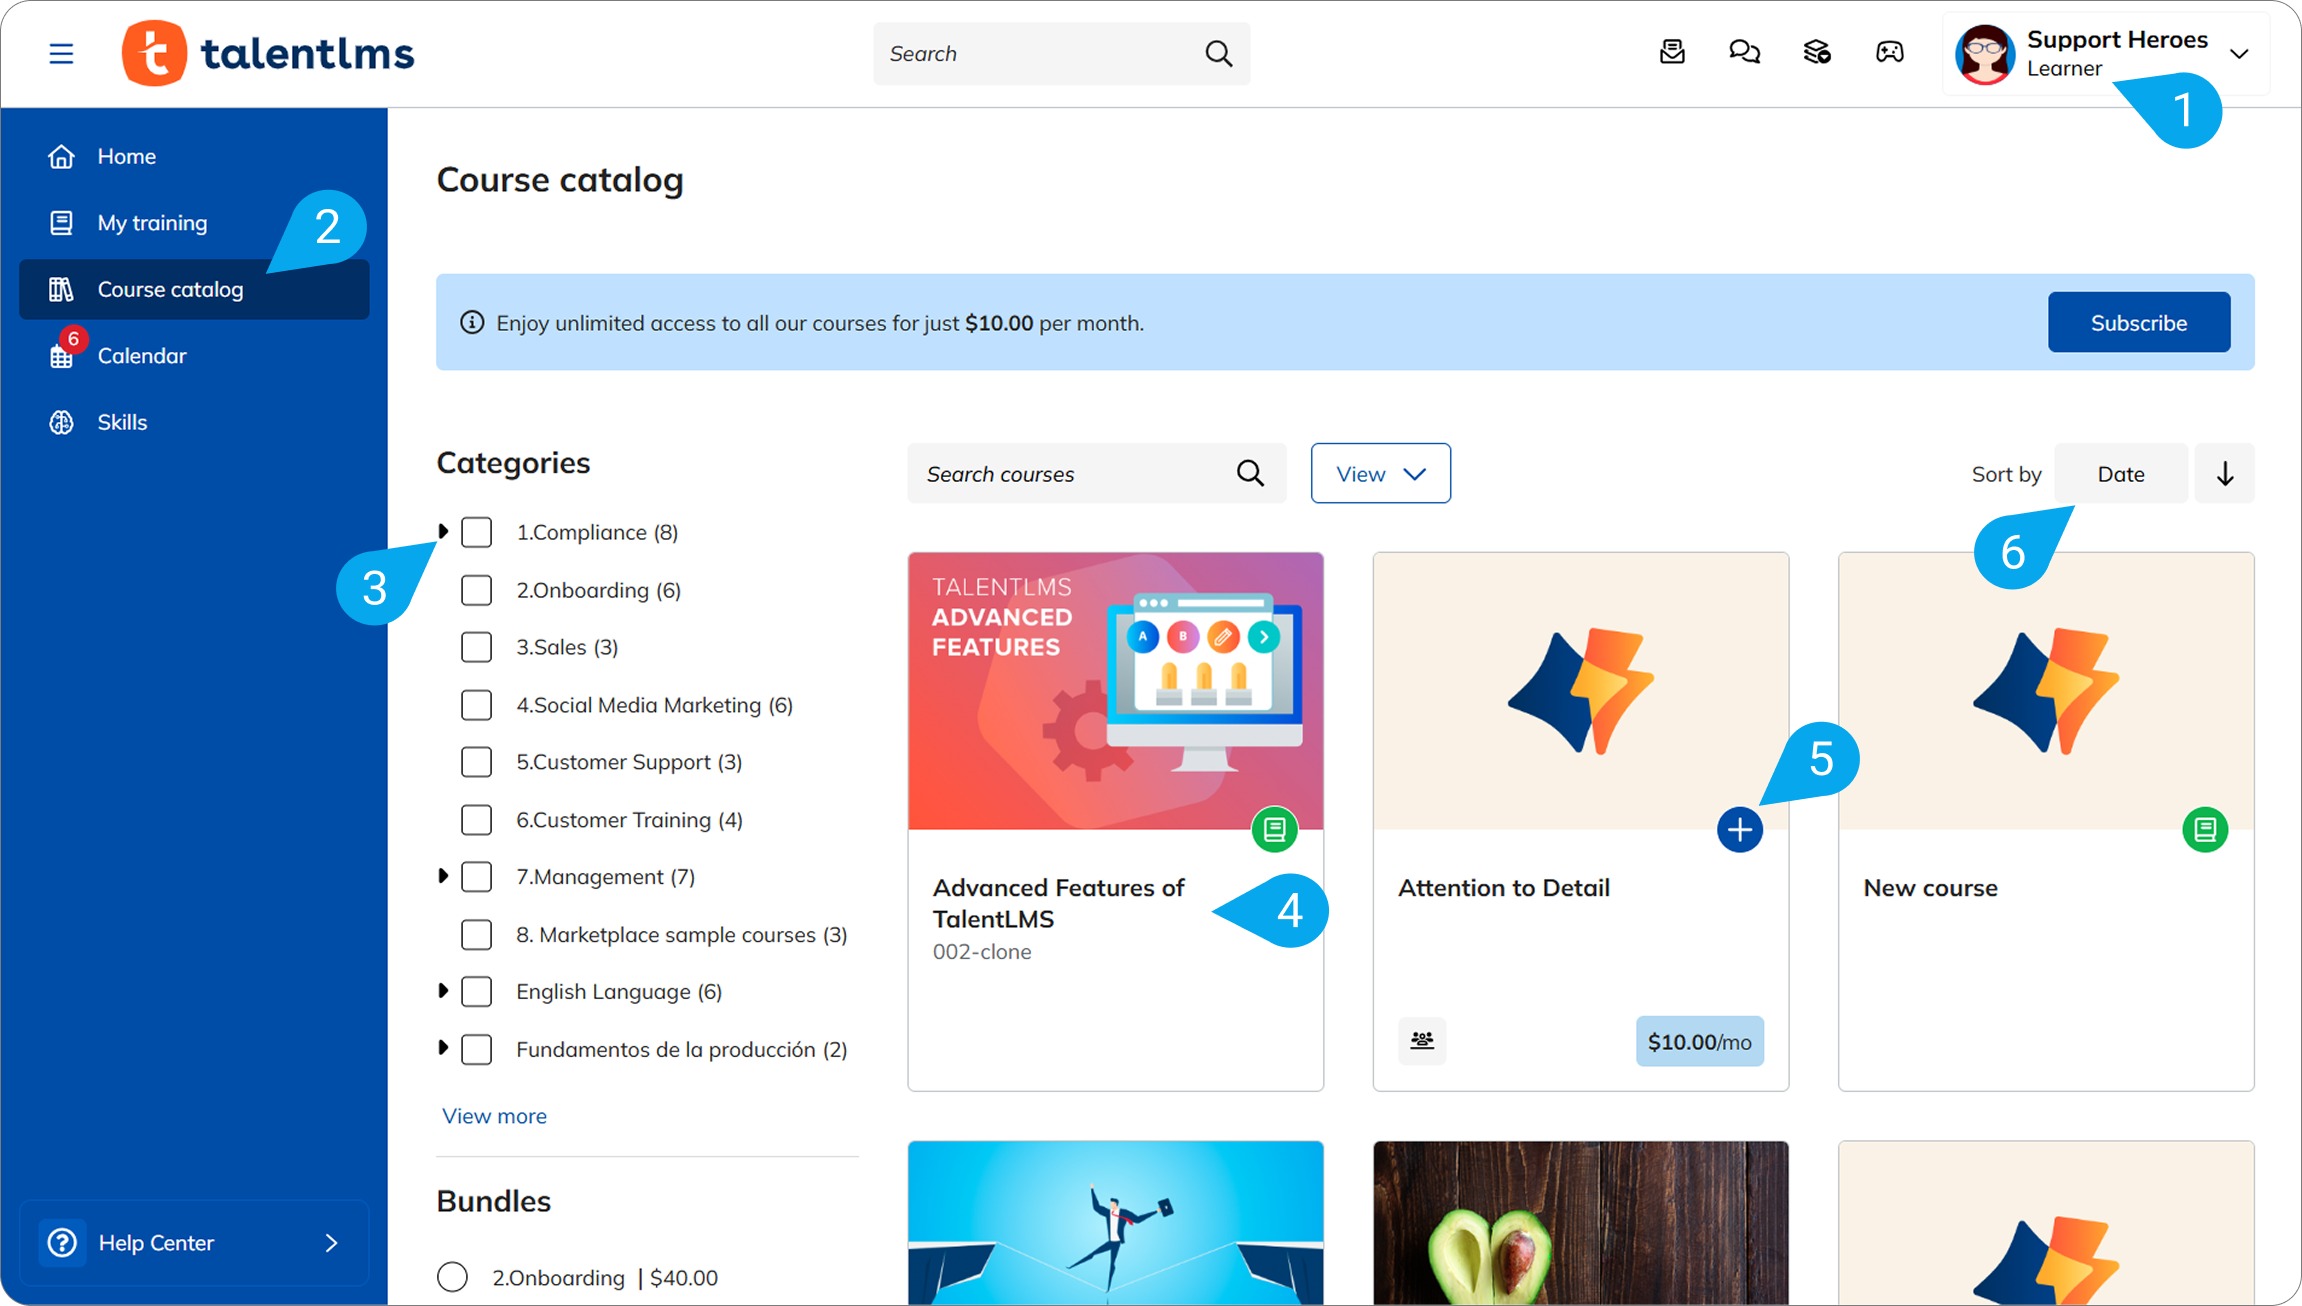Check the 3.Sales category checkbox
Image resolution: width=2302 pixels, height=1306 pixels.
477,647
